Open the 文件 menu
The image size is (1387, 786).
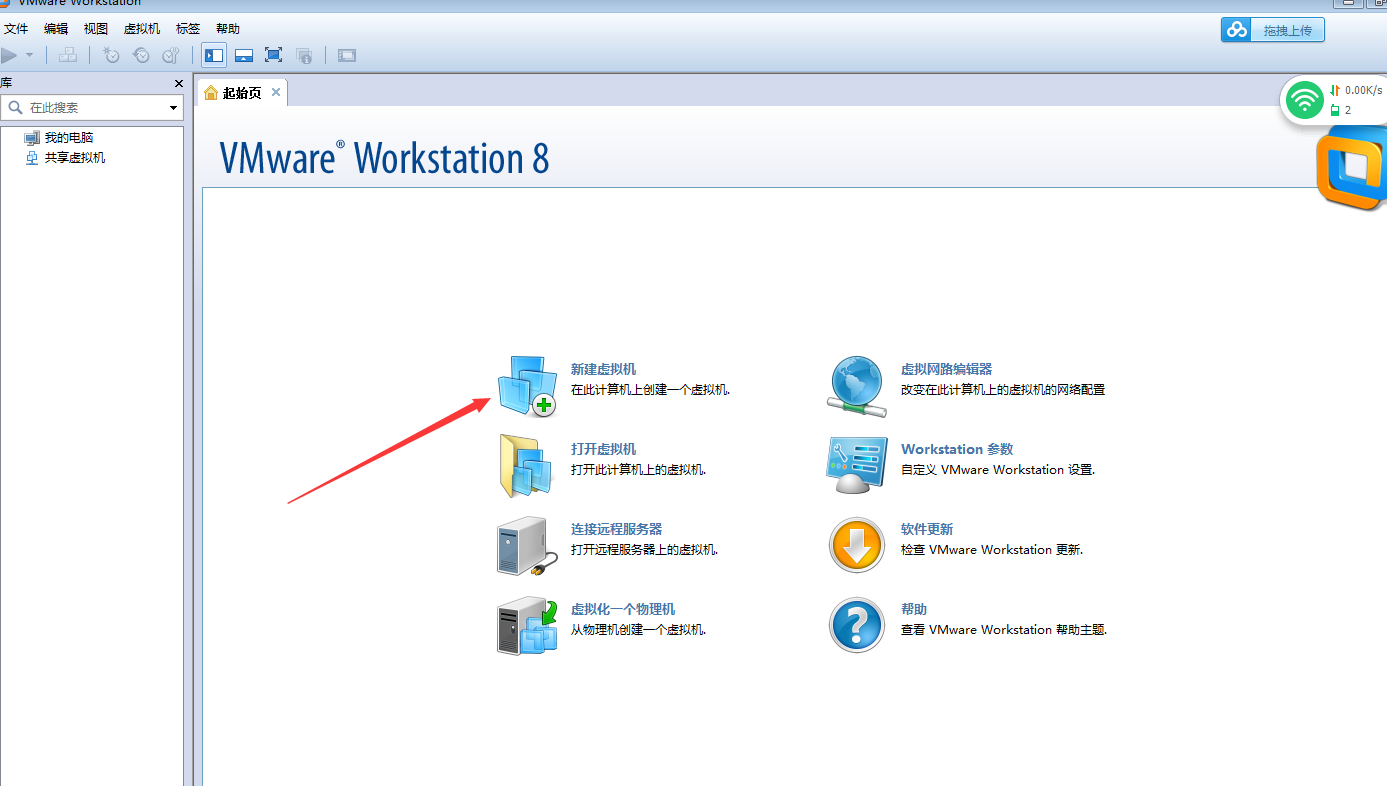[x=16, y=29]
